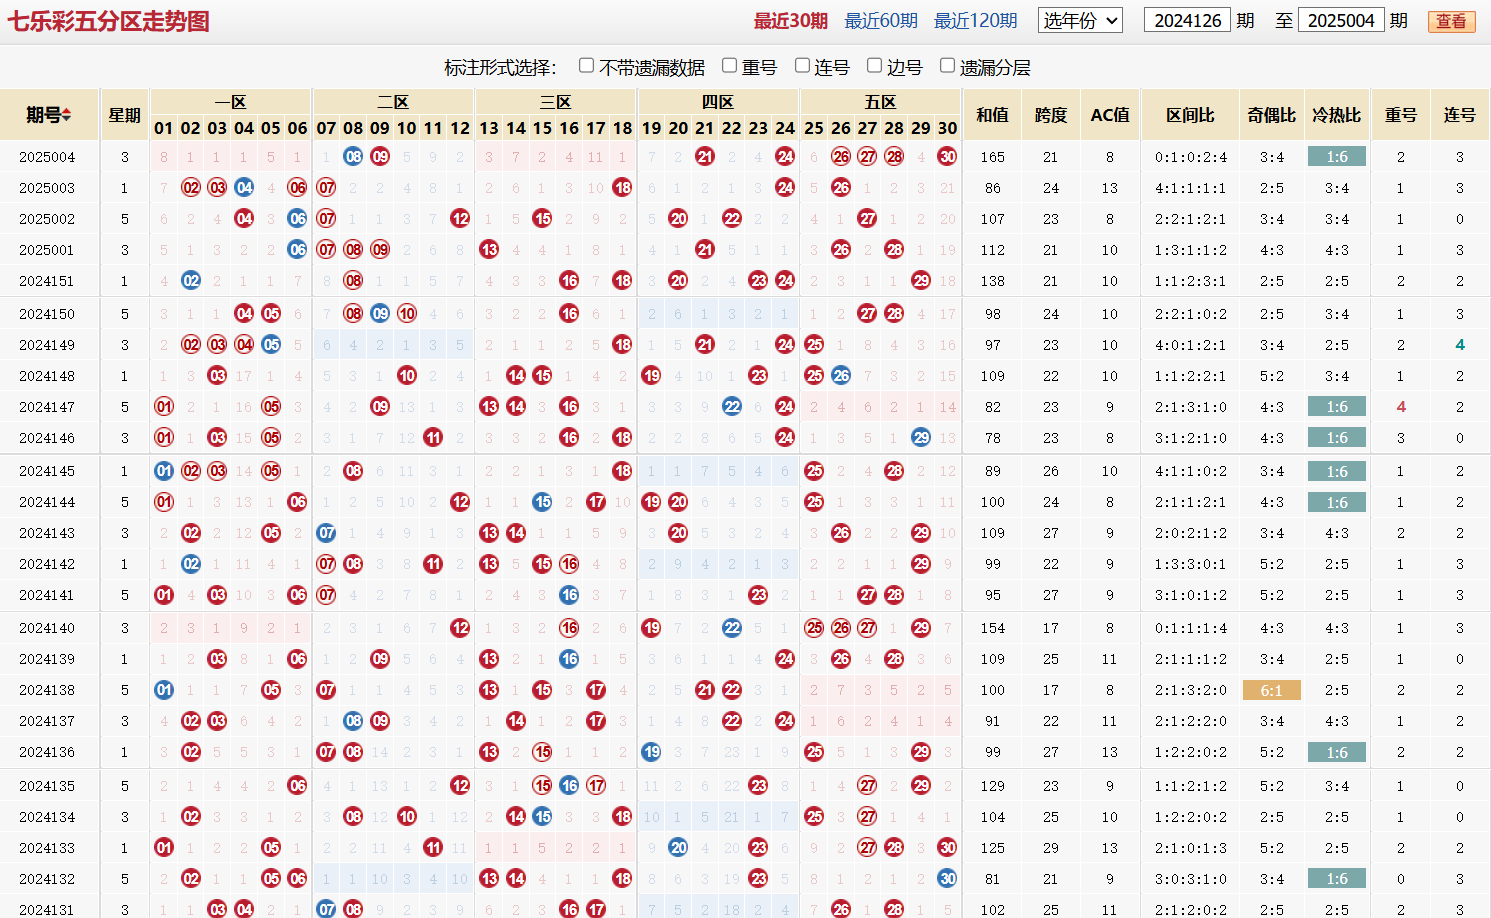Click blue ball 04 in row 2025003
Screen dimensions: 1491x918
pyautogui.click(x=244, y=187)
